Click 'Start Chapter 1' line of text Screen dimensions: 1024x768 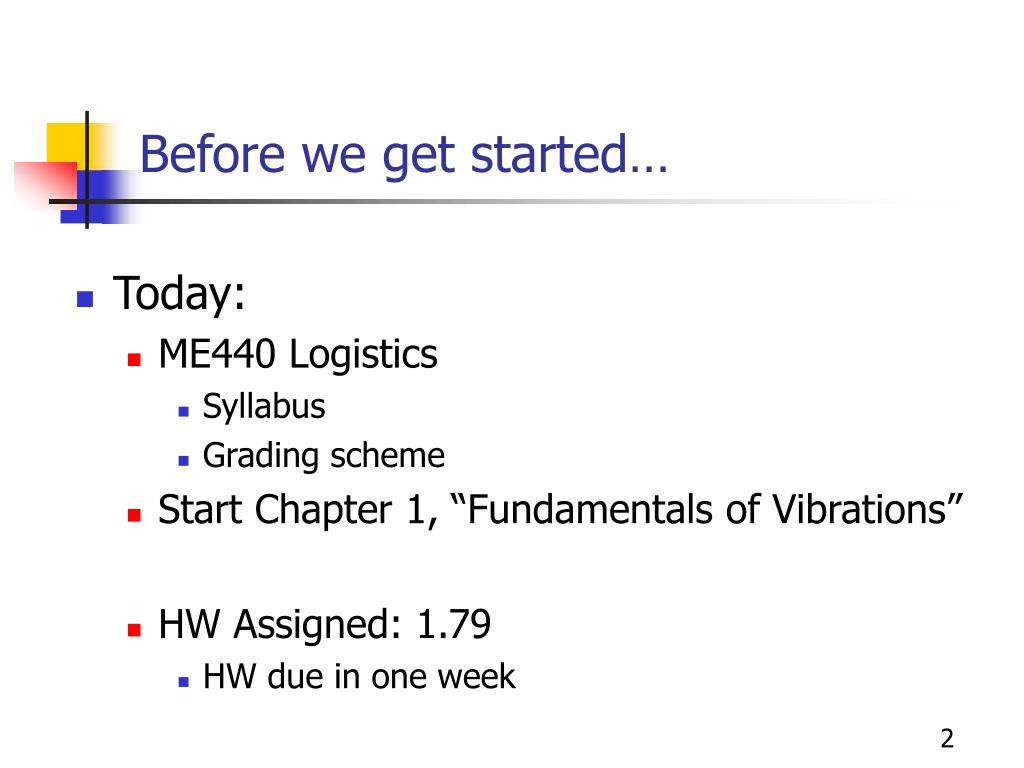coord(560,510)
